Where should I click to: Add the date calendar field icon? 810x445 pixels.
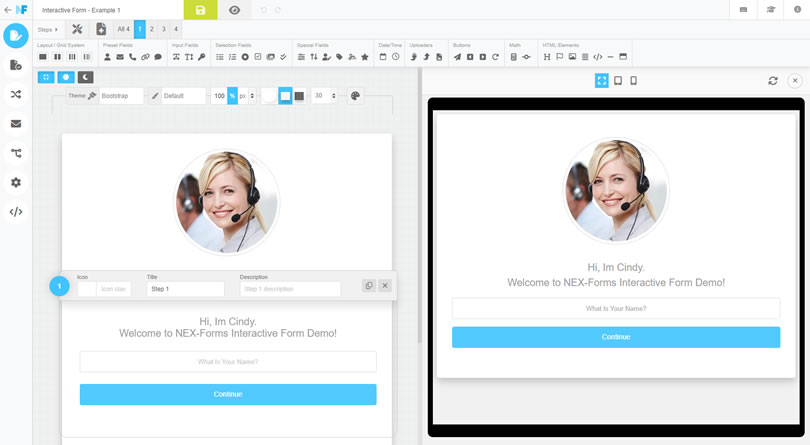click(x=383, y=57)
